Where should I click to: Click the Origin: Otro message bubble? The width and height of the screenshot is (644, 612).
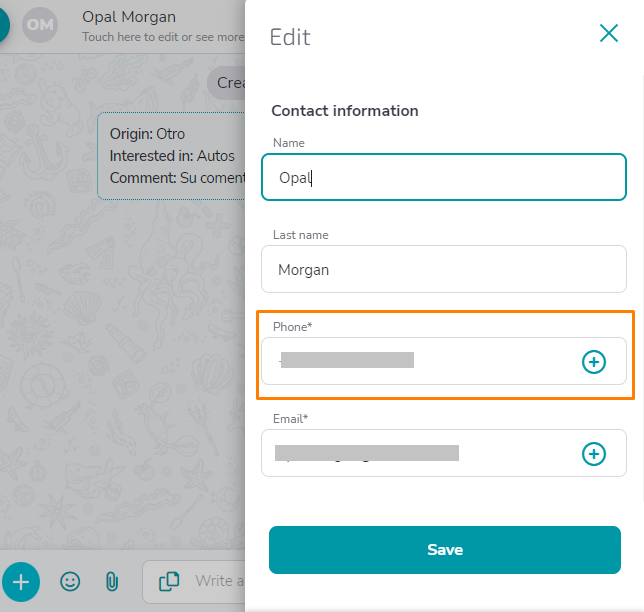point(171,156)
